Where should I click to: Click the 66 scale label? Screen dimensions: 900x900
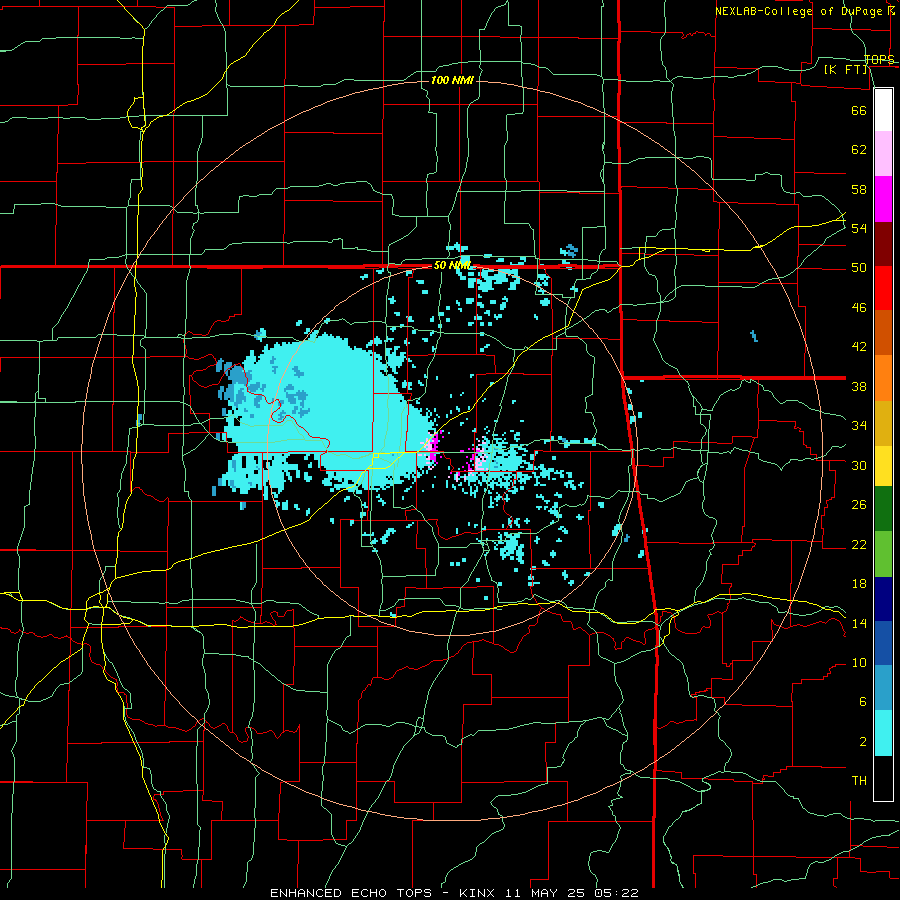tap(859, 110)
